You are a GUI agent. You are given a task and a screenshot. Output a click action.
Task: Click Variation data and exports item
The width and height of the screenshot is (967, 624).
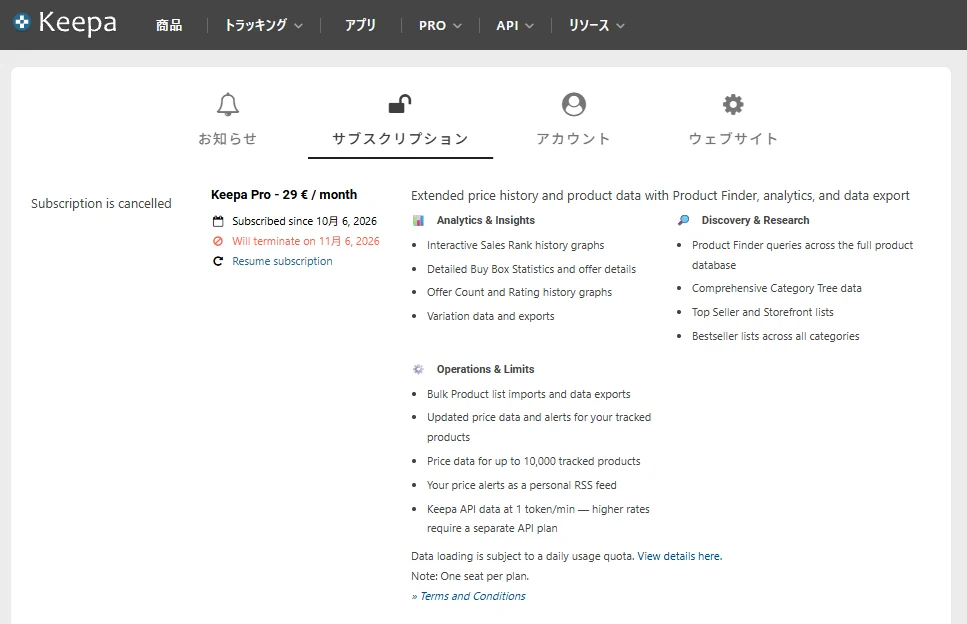[491, 316]
